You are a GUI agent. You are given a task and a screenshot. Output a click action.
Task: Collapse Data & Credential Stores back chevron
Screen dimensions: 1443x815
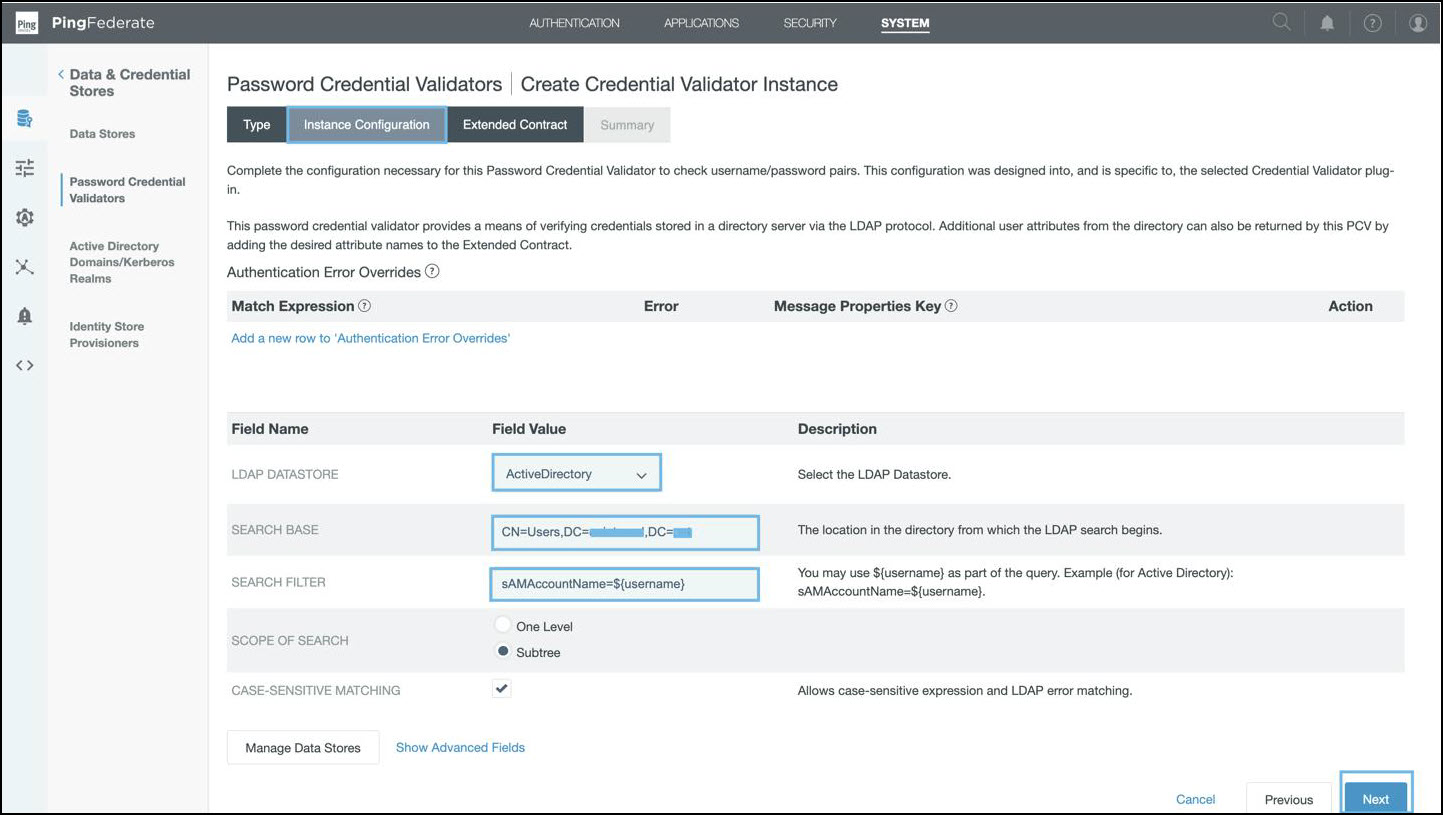tap(61, 75)
